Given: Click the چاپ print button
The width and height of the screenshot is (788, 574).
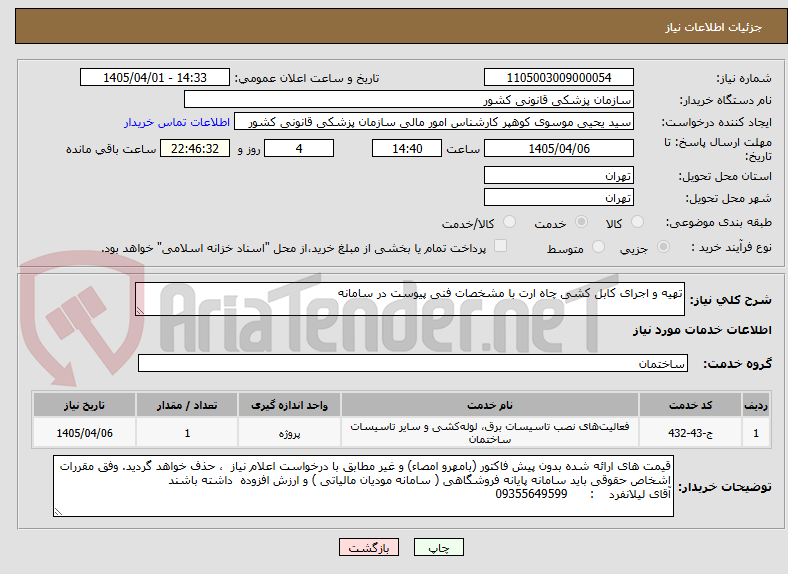Looking at the screenshot, I should click(439, 547).
